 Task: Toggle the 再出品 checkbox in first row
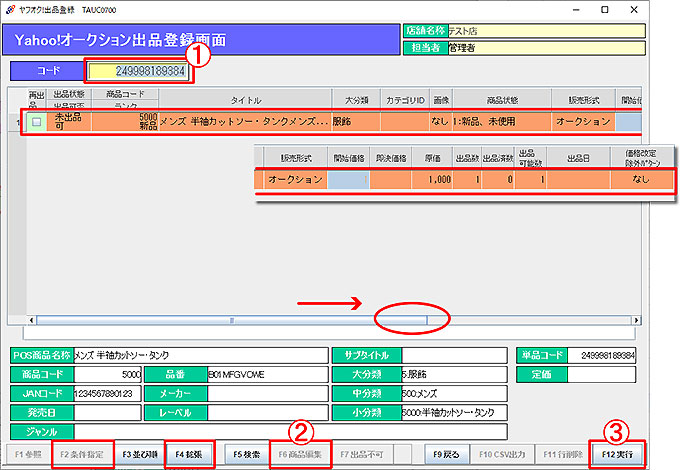(x=37, y=122)
